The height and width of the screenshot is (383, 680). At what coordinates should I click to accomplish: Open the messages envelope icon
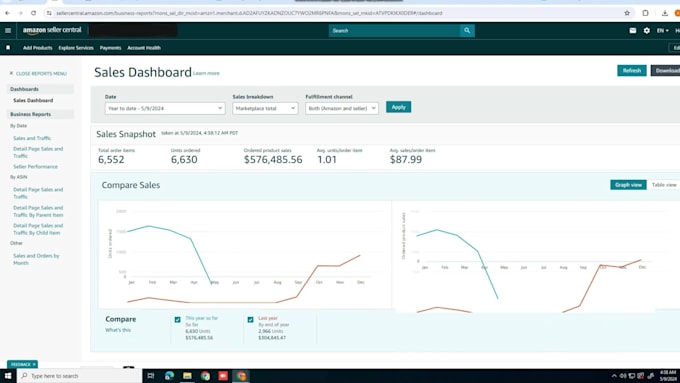[633, 30]
